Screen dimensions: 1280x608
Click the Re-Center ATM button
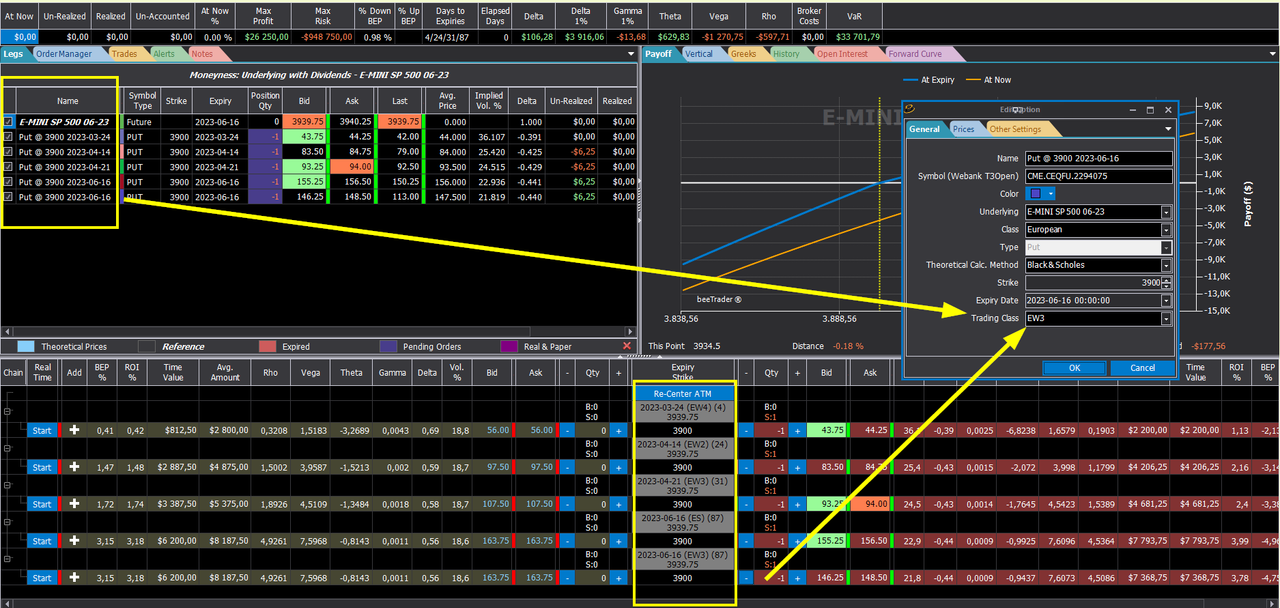tap(683, 393)
